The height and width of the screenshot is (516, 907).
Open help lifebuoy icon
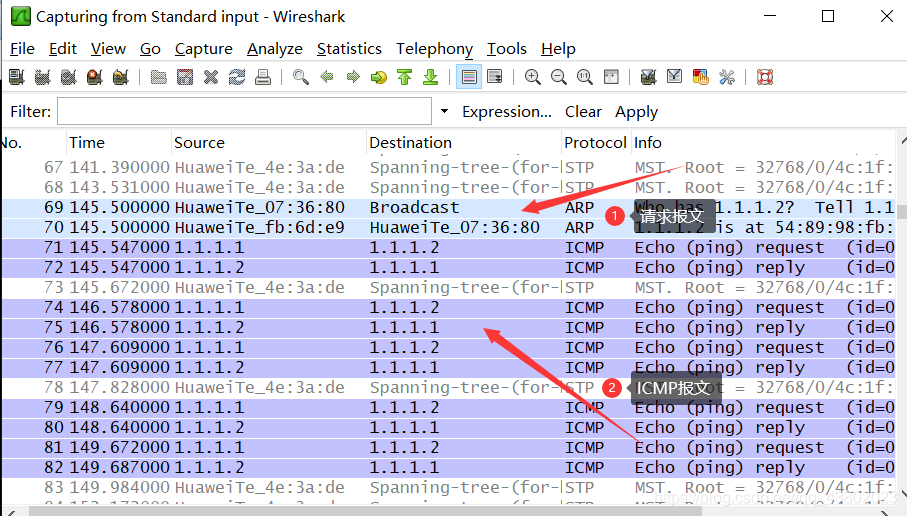(765, 77)
